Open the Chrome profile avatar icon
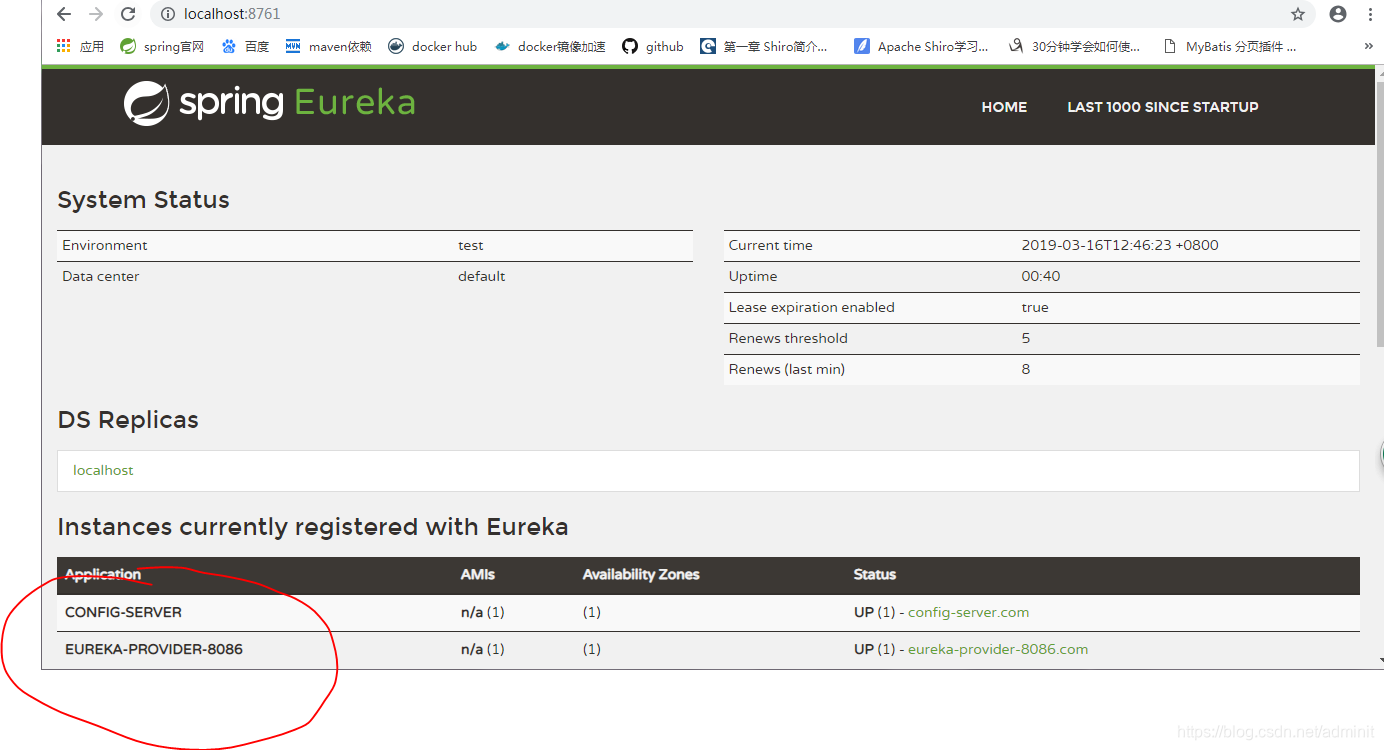This screenshot has height=750, width=1384. 1338,14
